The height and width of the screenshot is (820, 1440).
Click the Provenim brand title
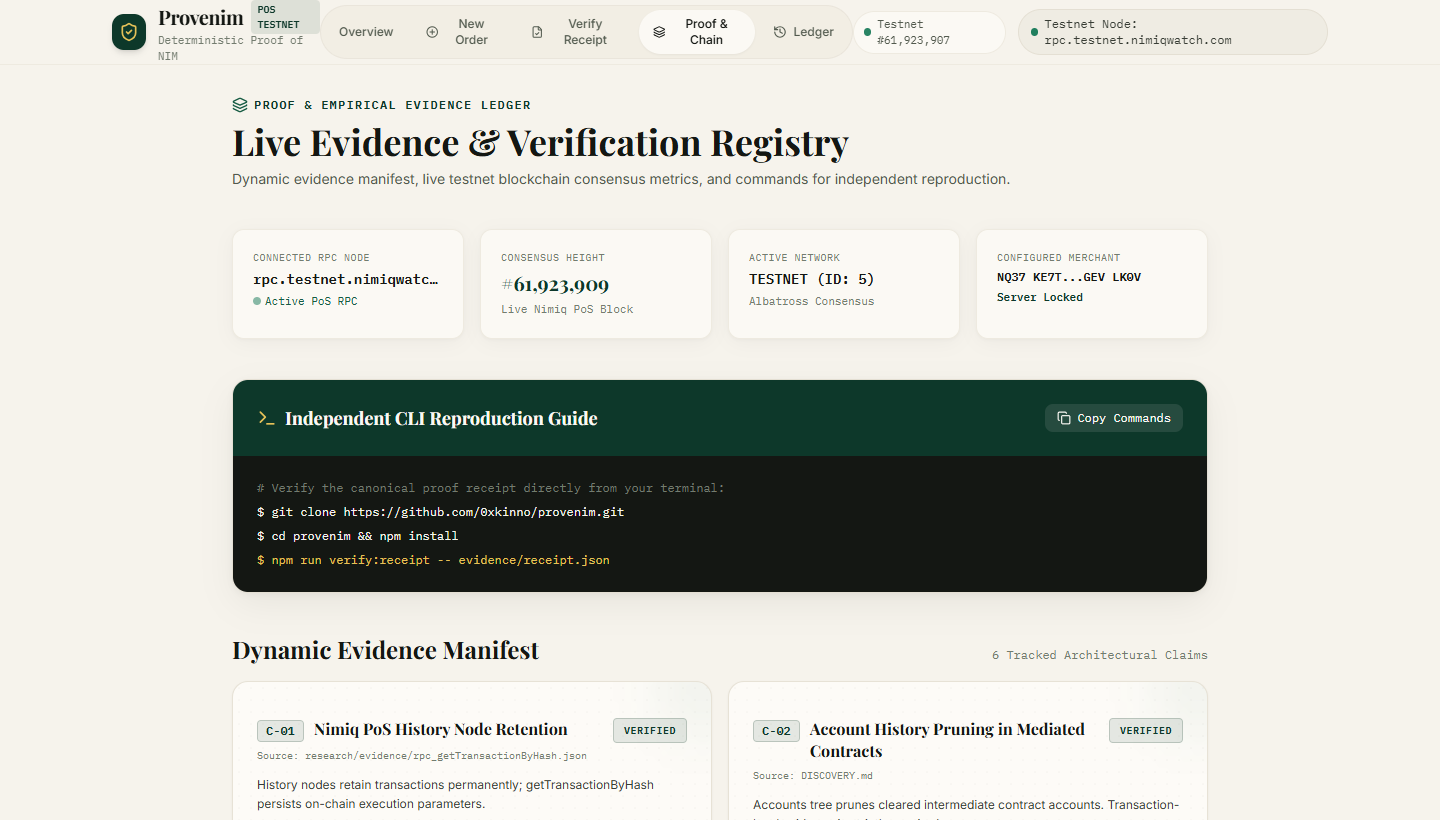pos(201,18)
